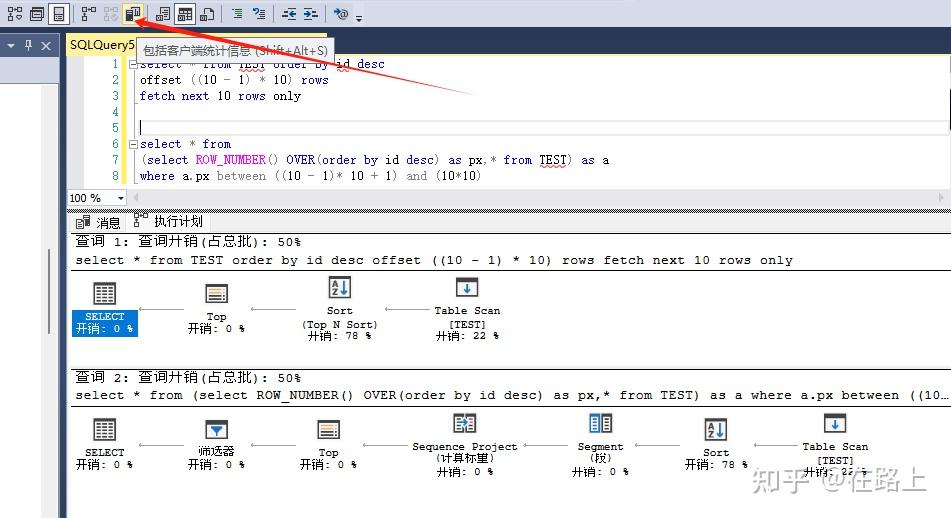Viewport: 951px width, 518px height.
Task: Select the Sort operator in query 2
Action: click(x=716, y=445)
